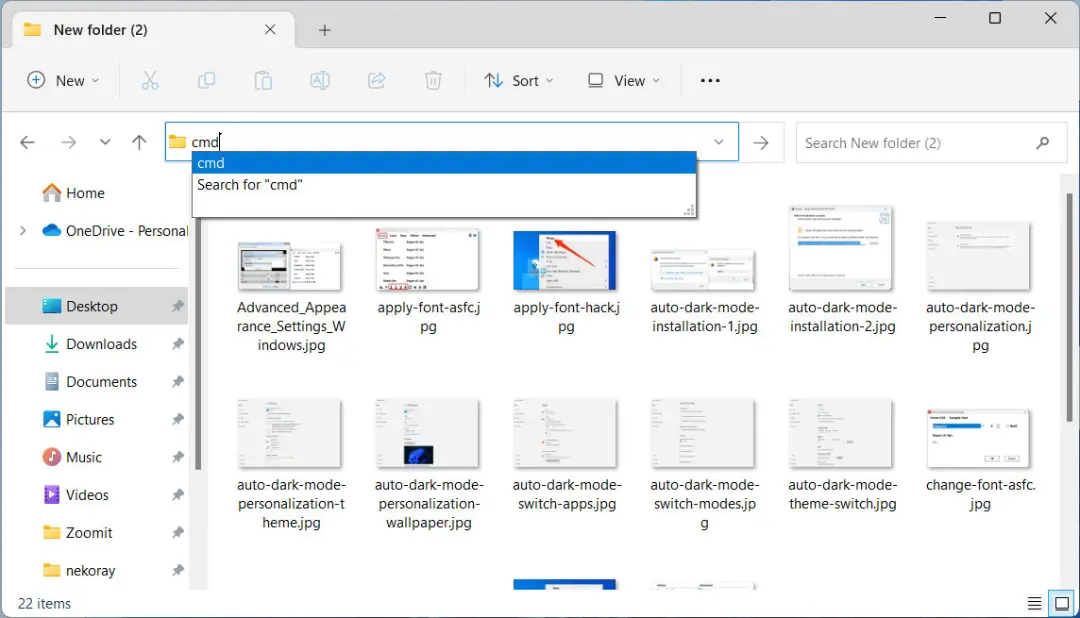Click the Rename icon in toolbar

(320, 81)
